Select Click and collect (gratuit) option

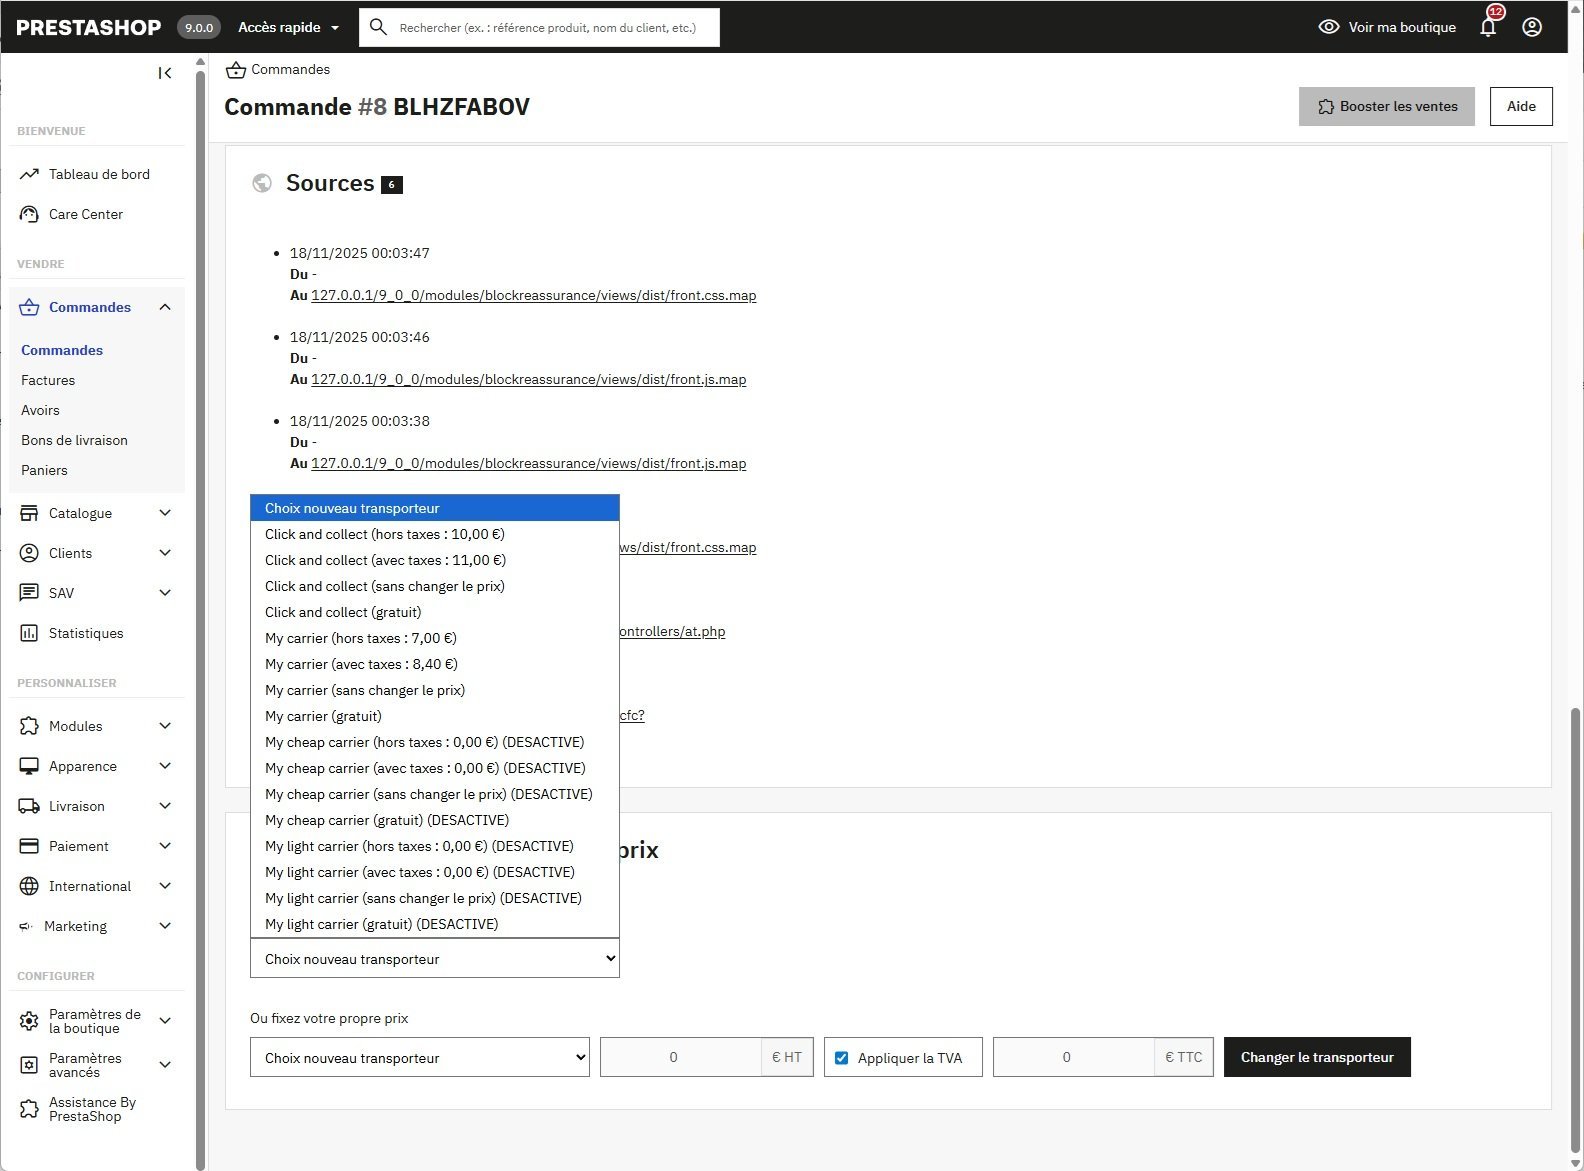(x=435, y=612)
